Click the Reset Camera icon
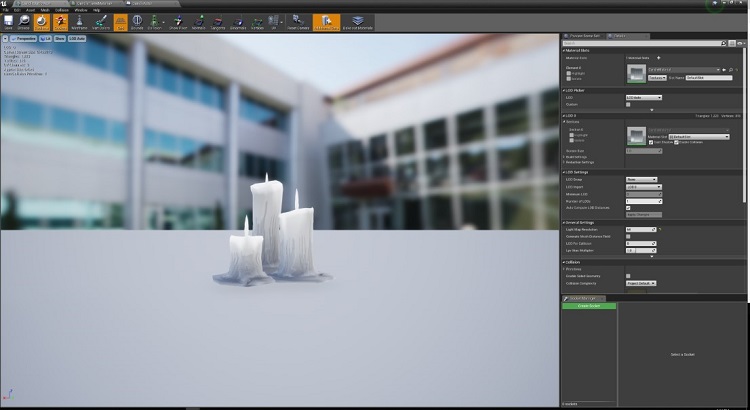 [298, 21]
